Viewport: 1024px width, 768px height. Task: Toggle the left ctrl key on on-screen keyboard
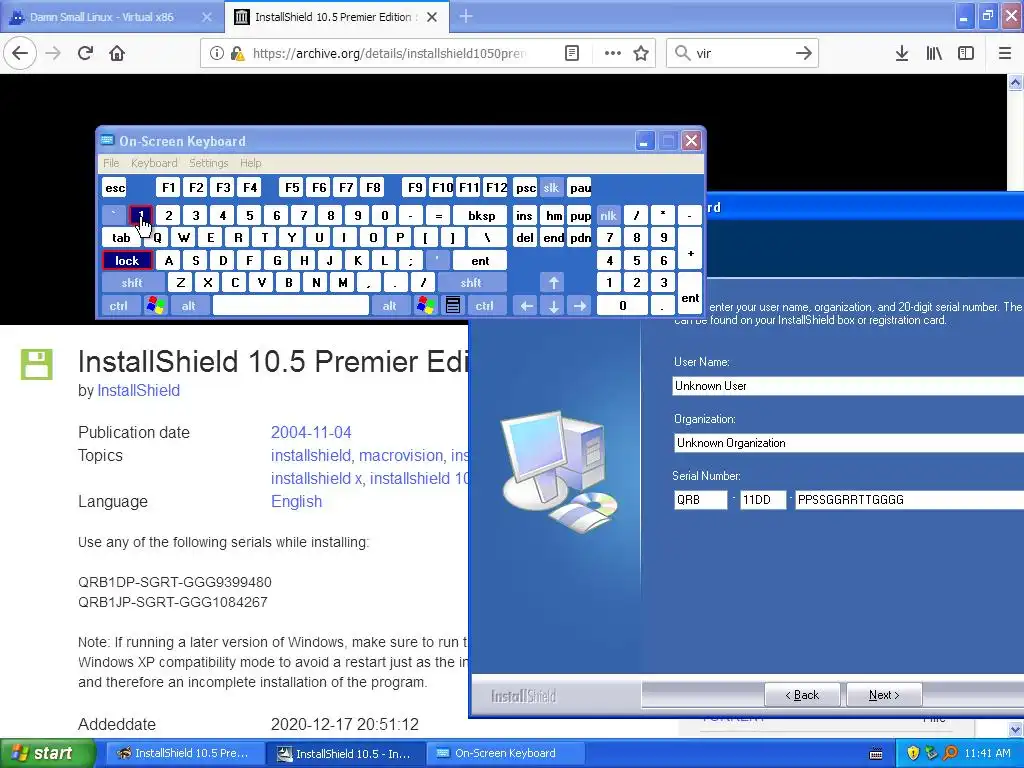coord(119,306)
